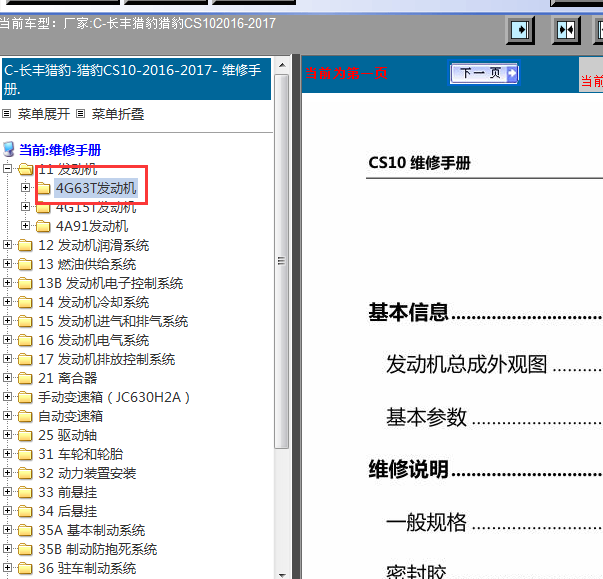Select 14 发动机冷却系统 tree item
The height and width of the screenshot is (579, 603).
[x=93, y=302]
